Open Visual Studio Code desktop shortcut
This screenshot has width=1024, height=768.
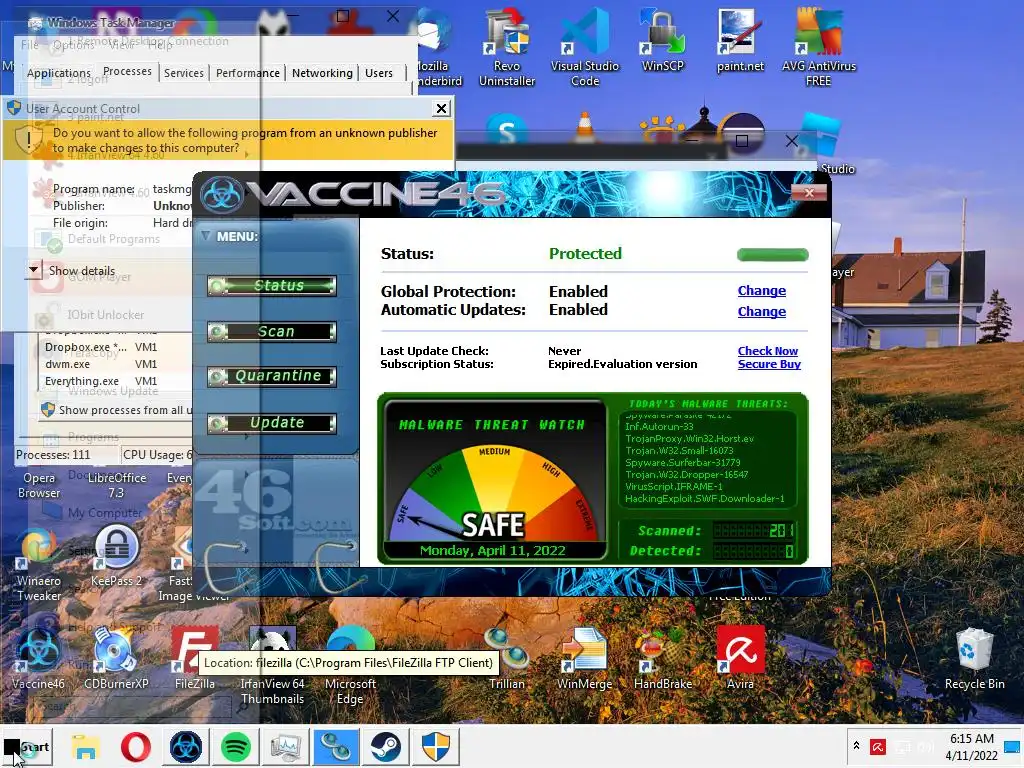point(584,46)
